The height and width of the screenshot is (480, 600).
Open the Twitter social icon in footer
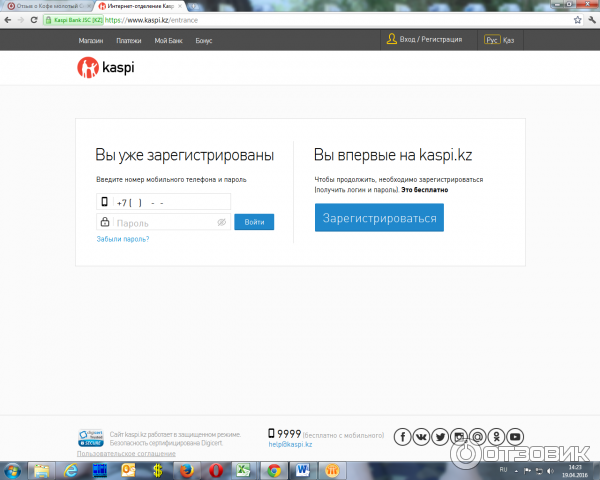tap(440, 437)
